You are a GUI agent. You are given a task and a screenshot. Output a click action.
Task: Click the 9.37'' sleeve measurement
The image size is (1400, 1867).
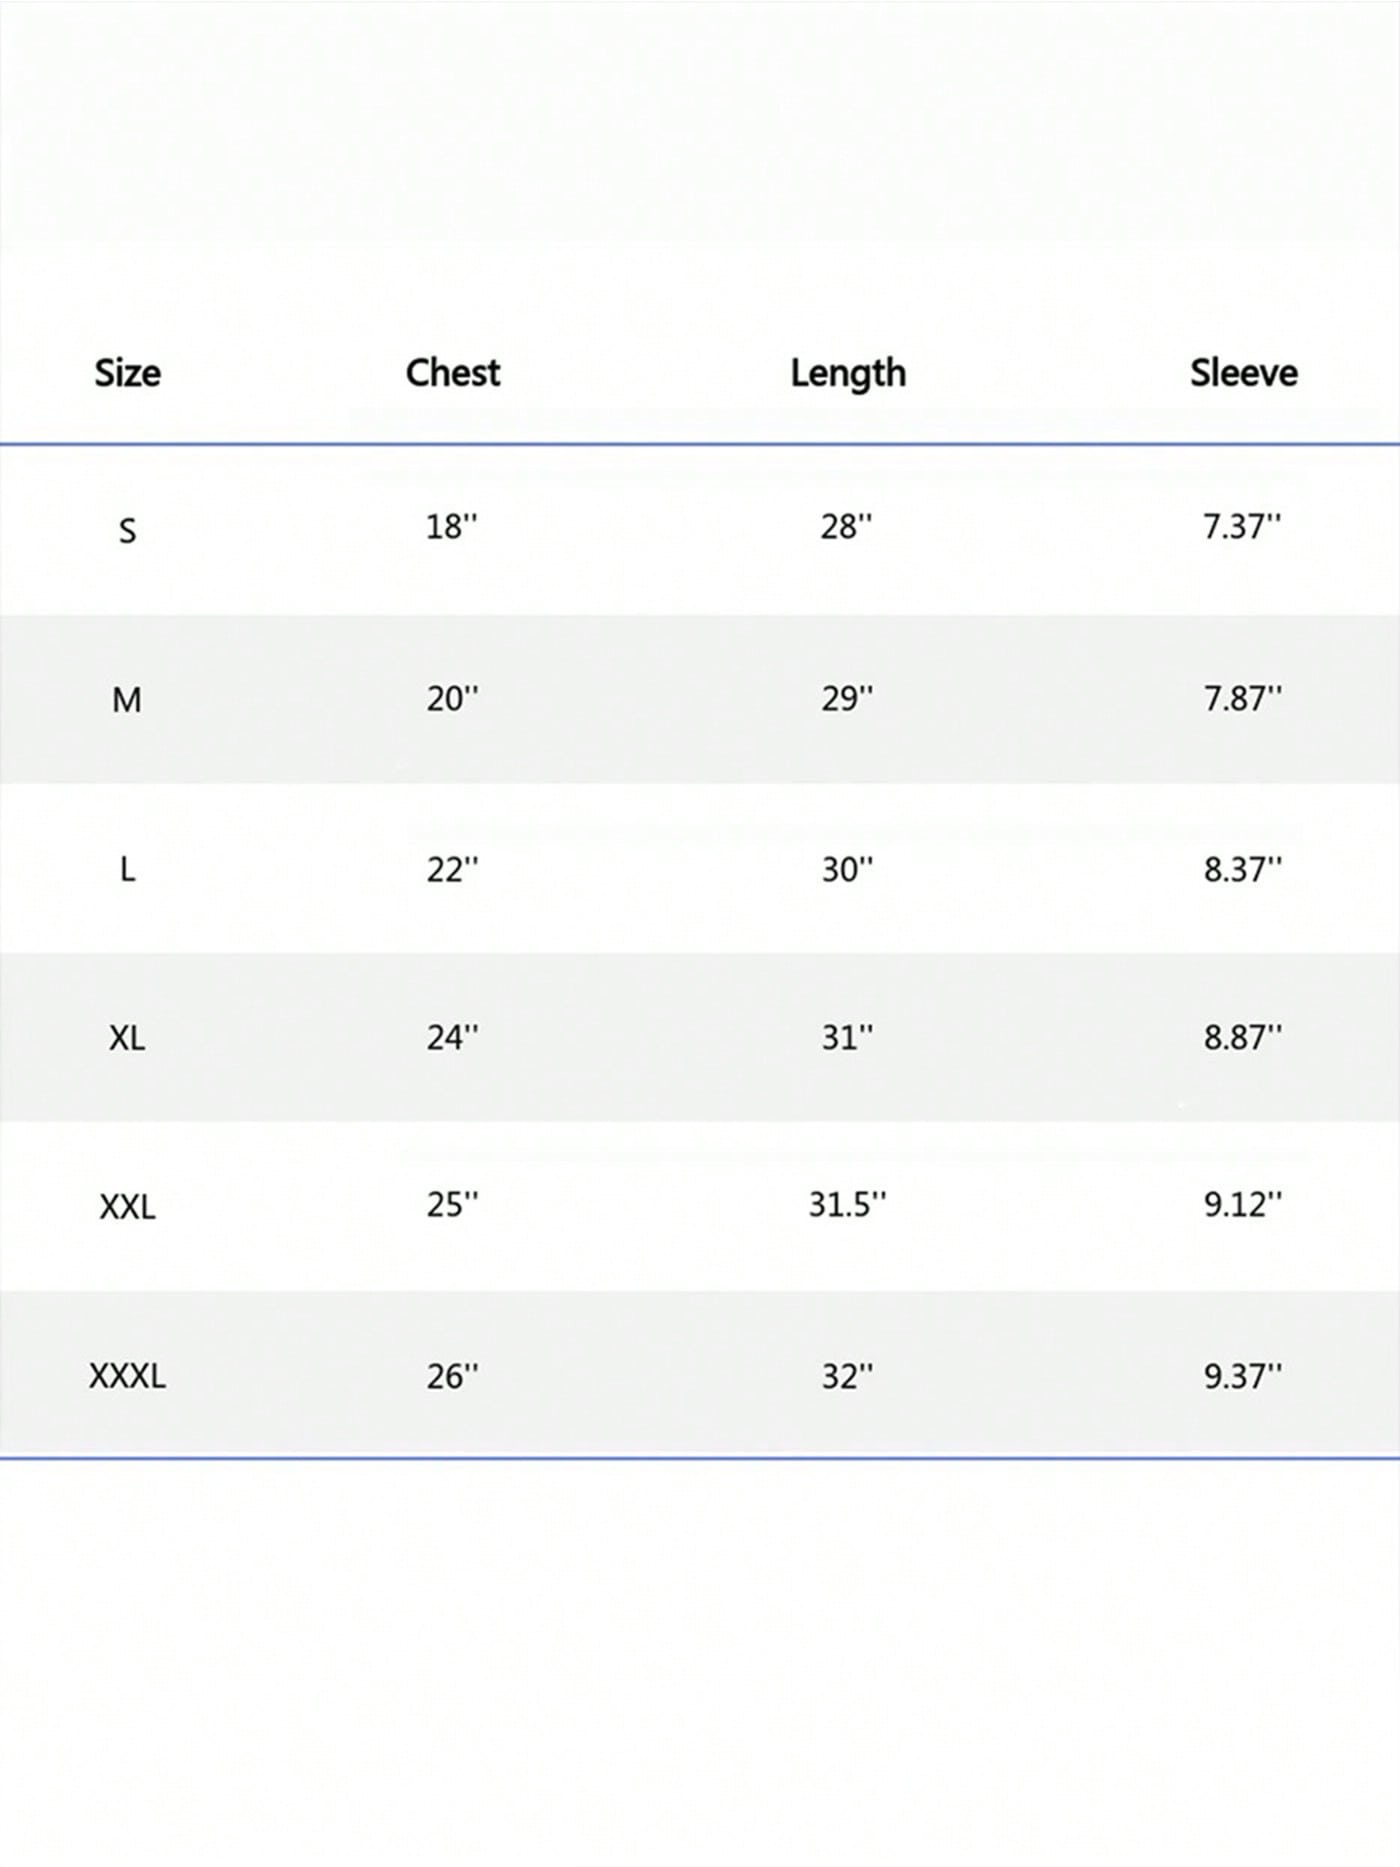(x=1242, y=1376)
